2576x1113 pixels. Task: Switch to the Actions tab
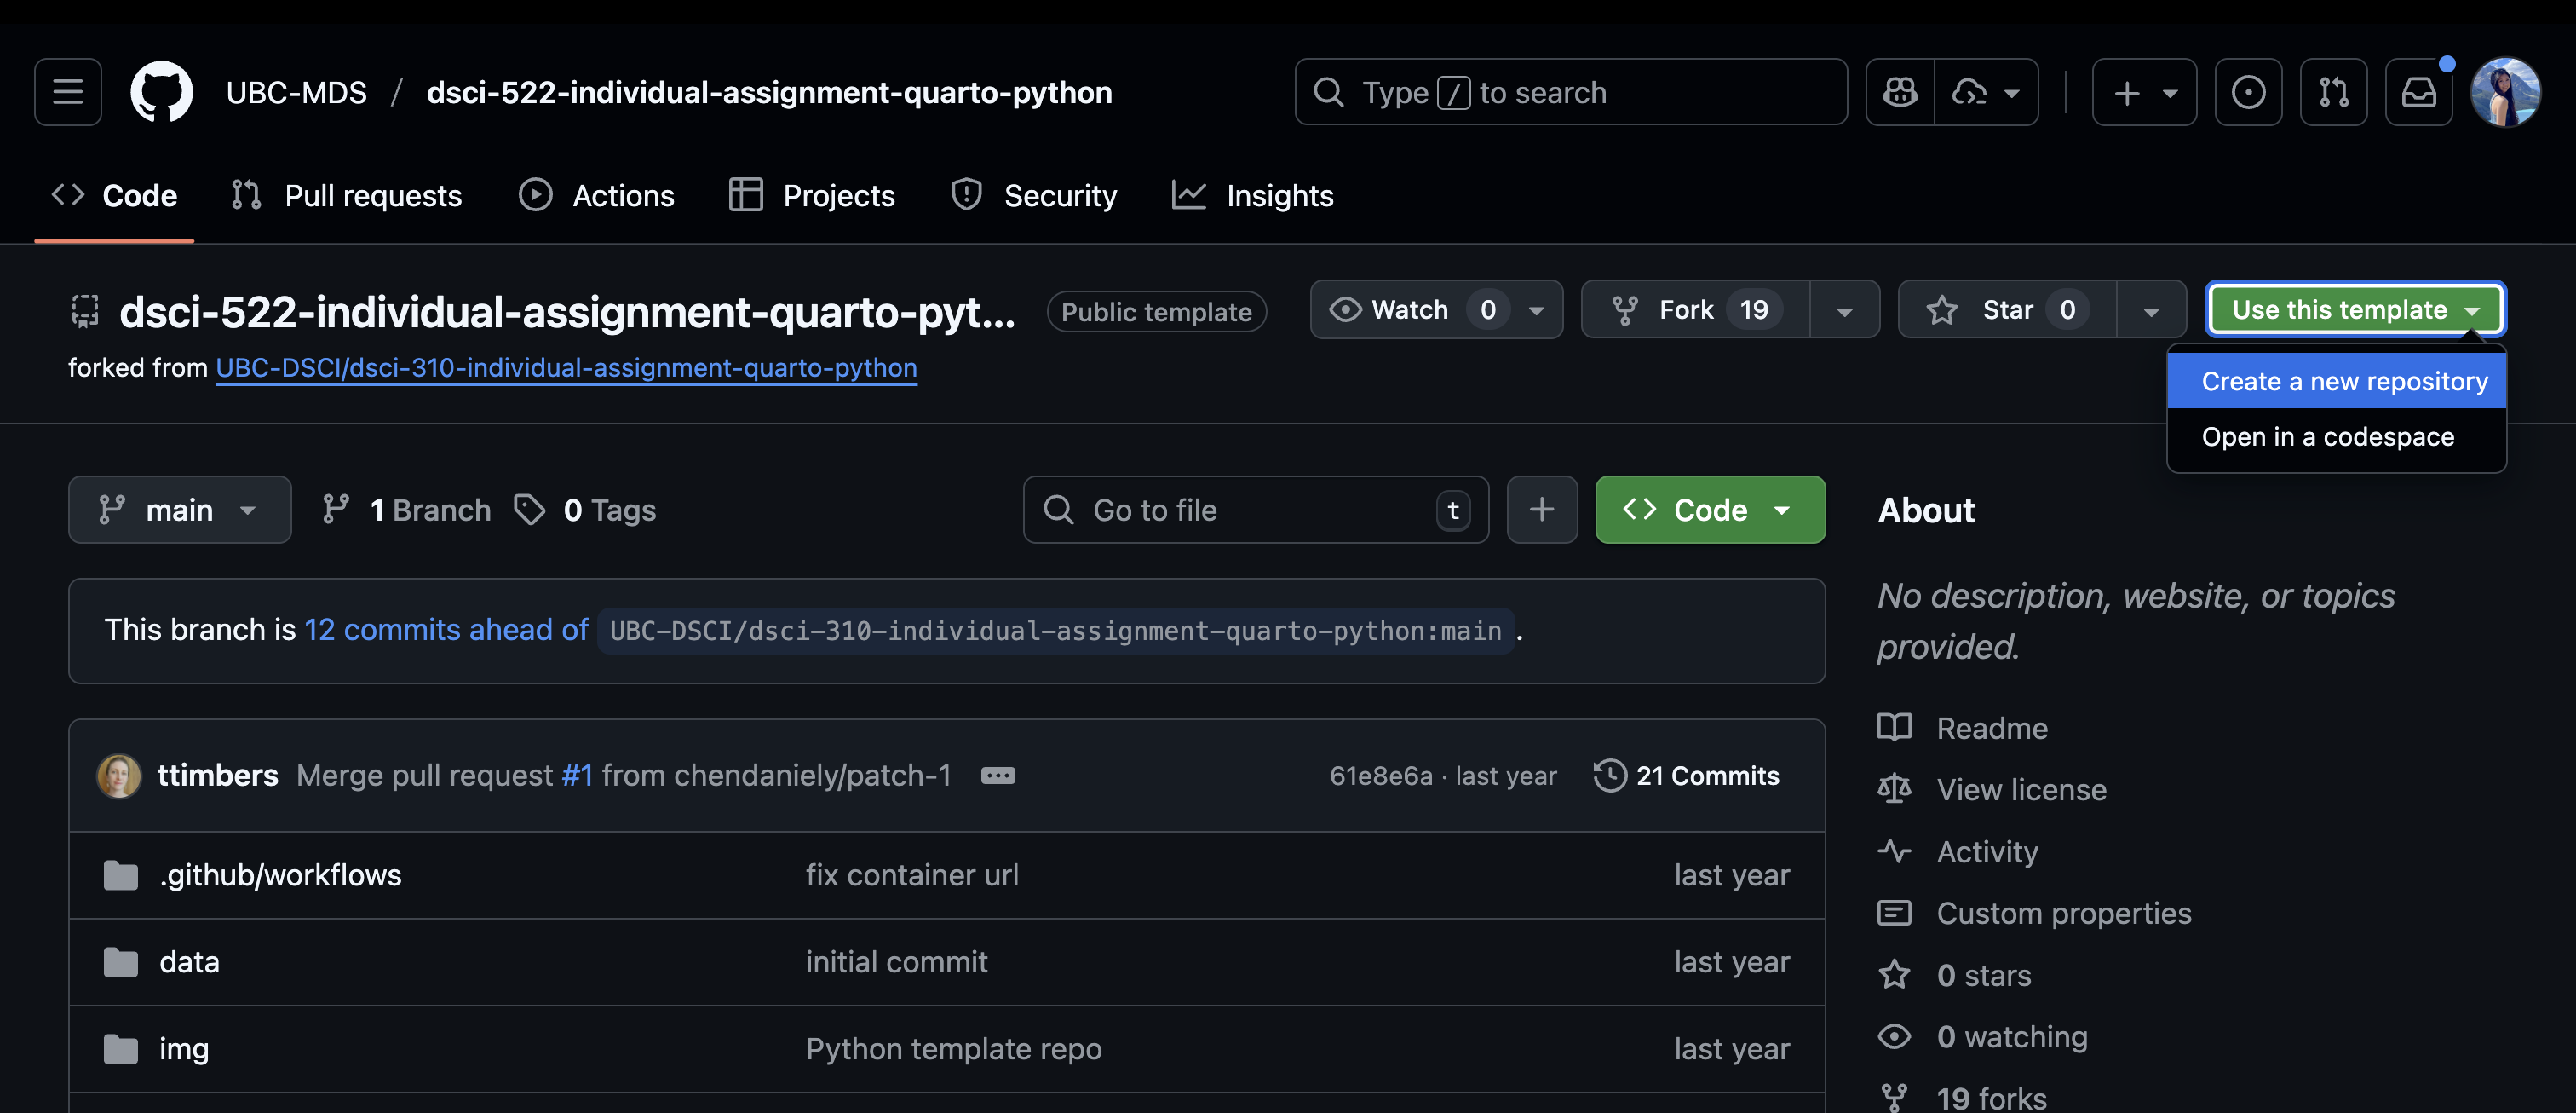(x=597, y=195)
